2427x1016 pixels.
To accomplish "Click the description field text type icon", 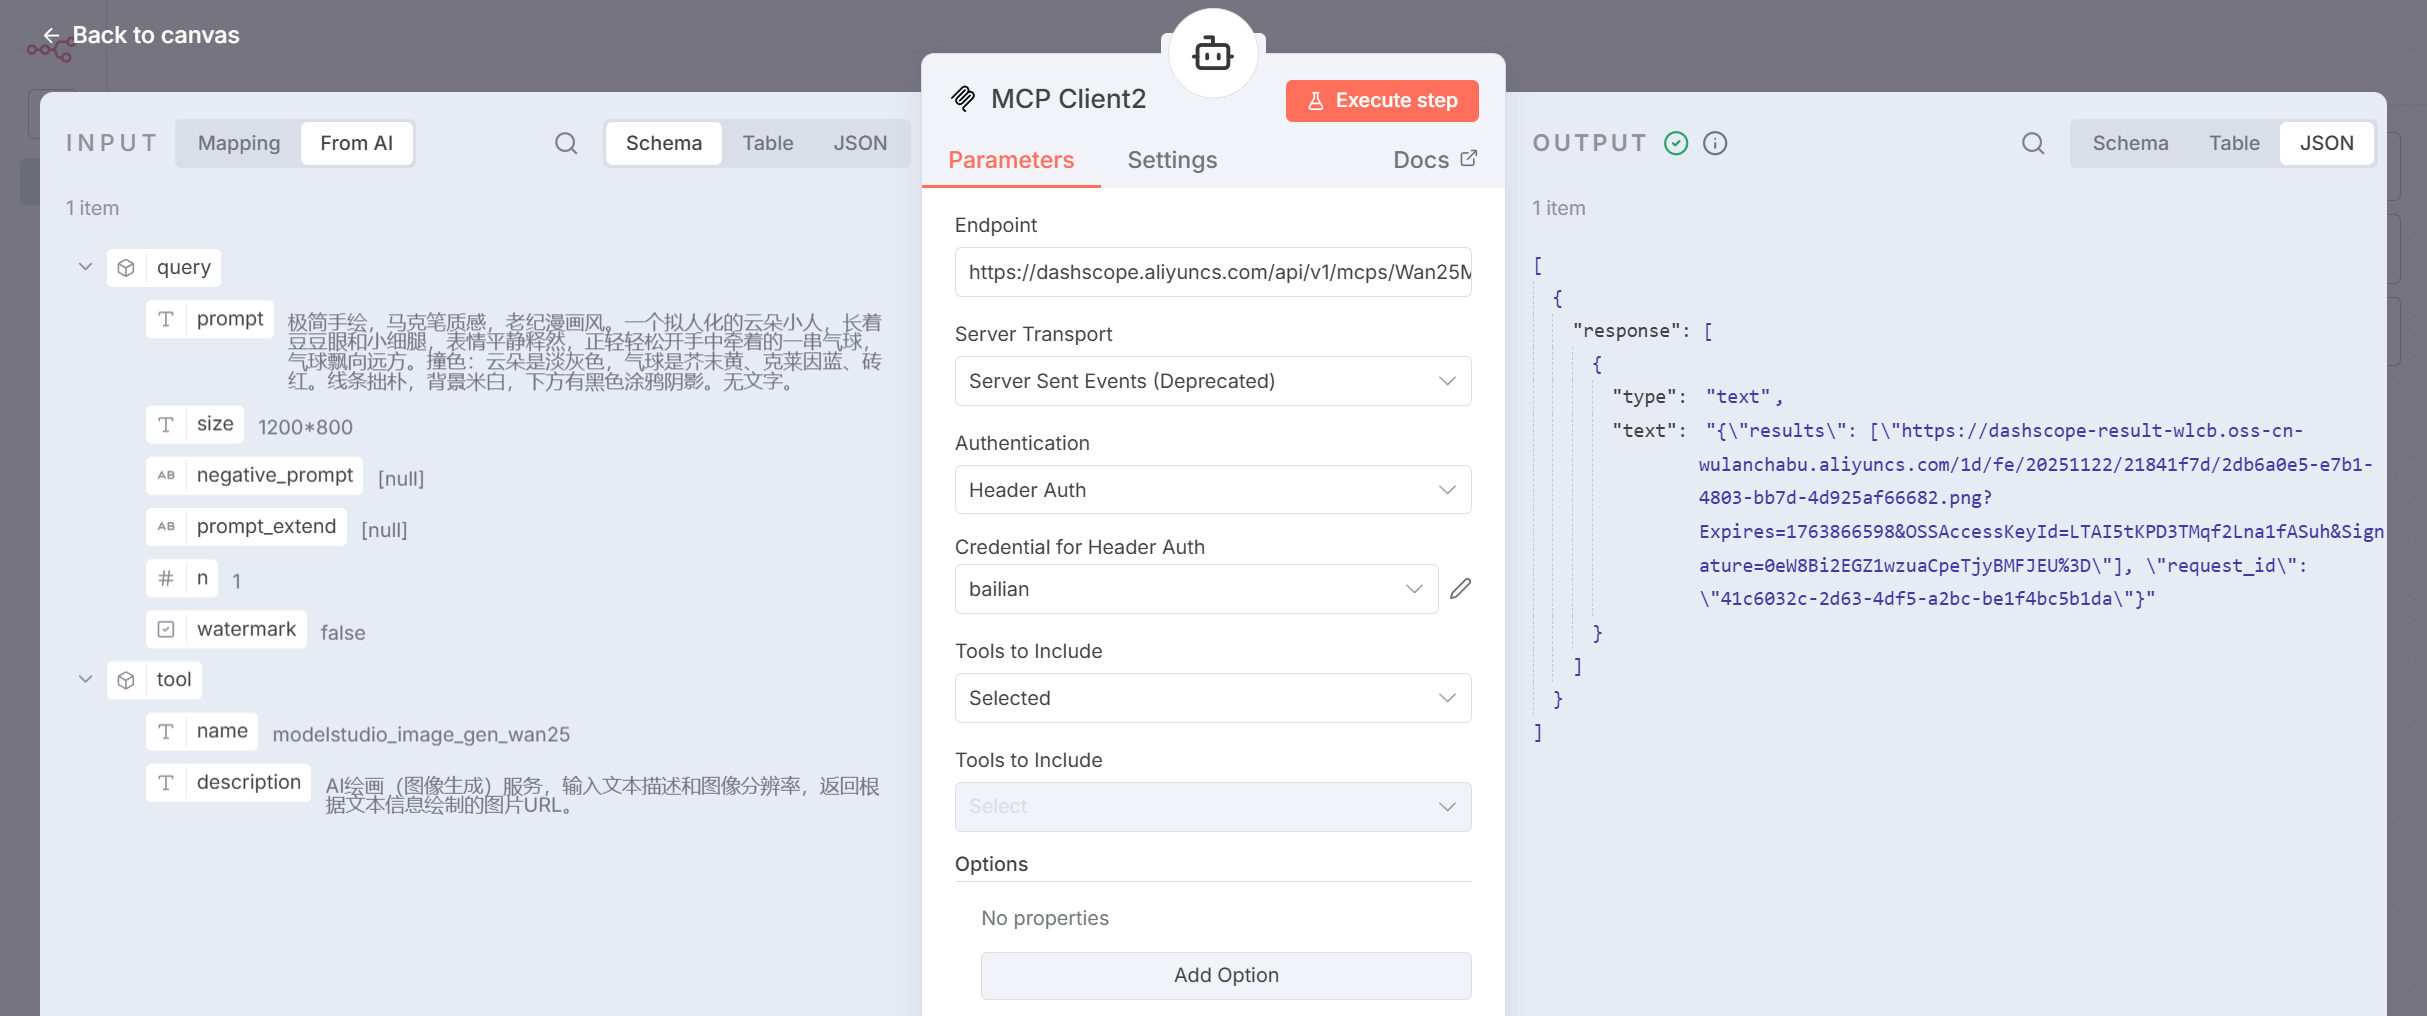I will 166,783.
